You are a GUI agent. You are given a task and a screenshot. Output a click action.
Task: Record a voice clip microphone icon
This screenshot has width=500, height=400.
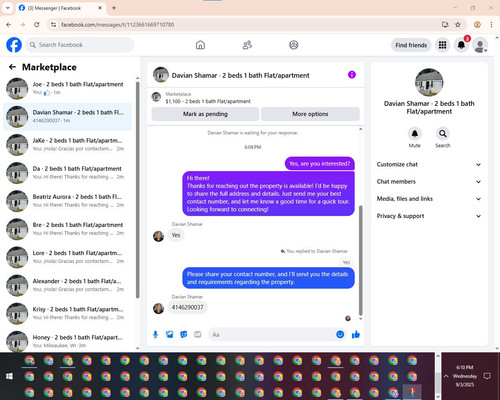[155, 334]
